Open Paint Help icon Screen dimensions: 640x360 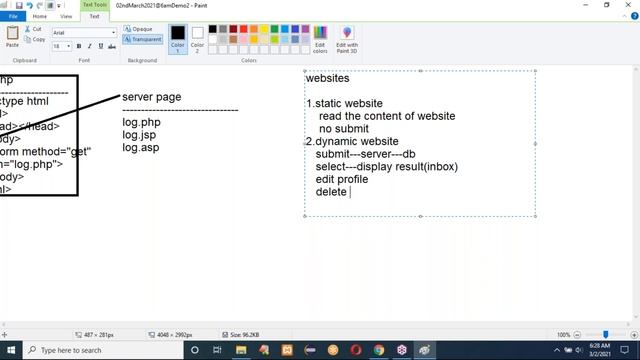coord(634,16)
